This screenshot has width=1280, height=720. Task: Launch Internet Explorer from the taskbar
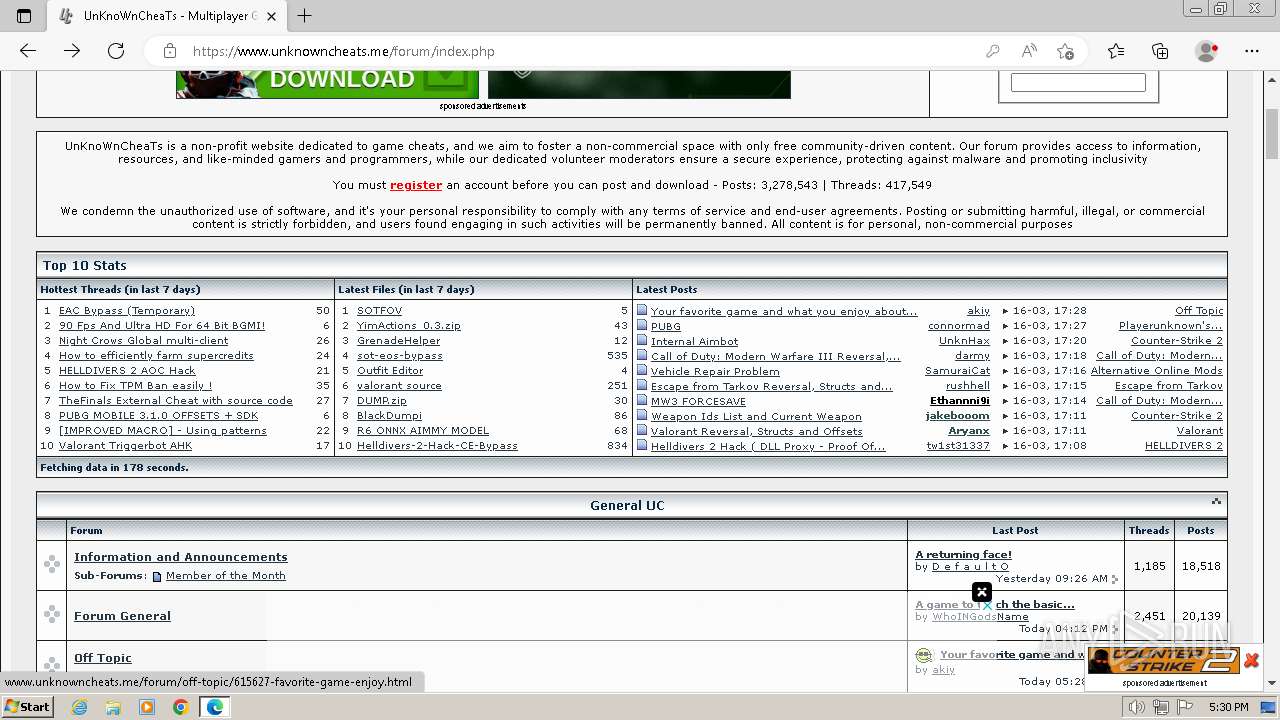[80, 707]
